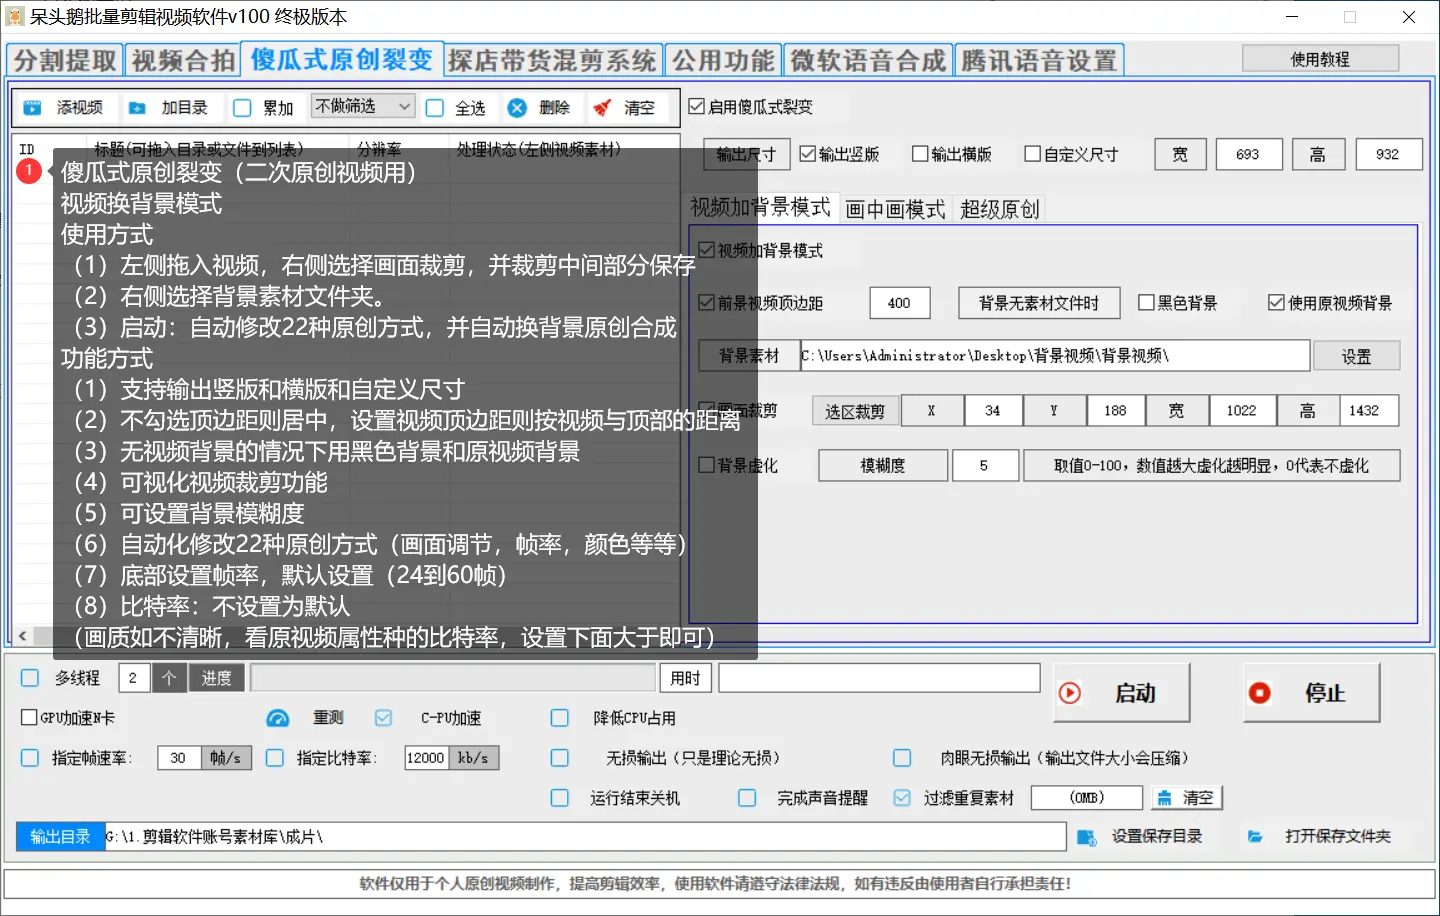Switch to the 画中画模式 tab
Screen dimensions: 1440x916
point(896,208)
